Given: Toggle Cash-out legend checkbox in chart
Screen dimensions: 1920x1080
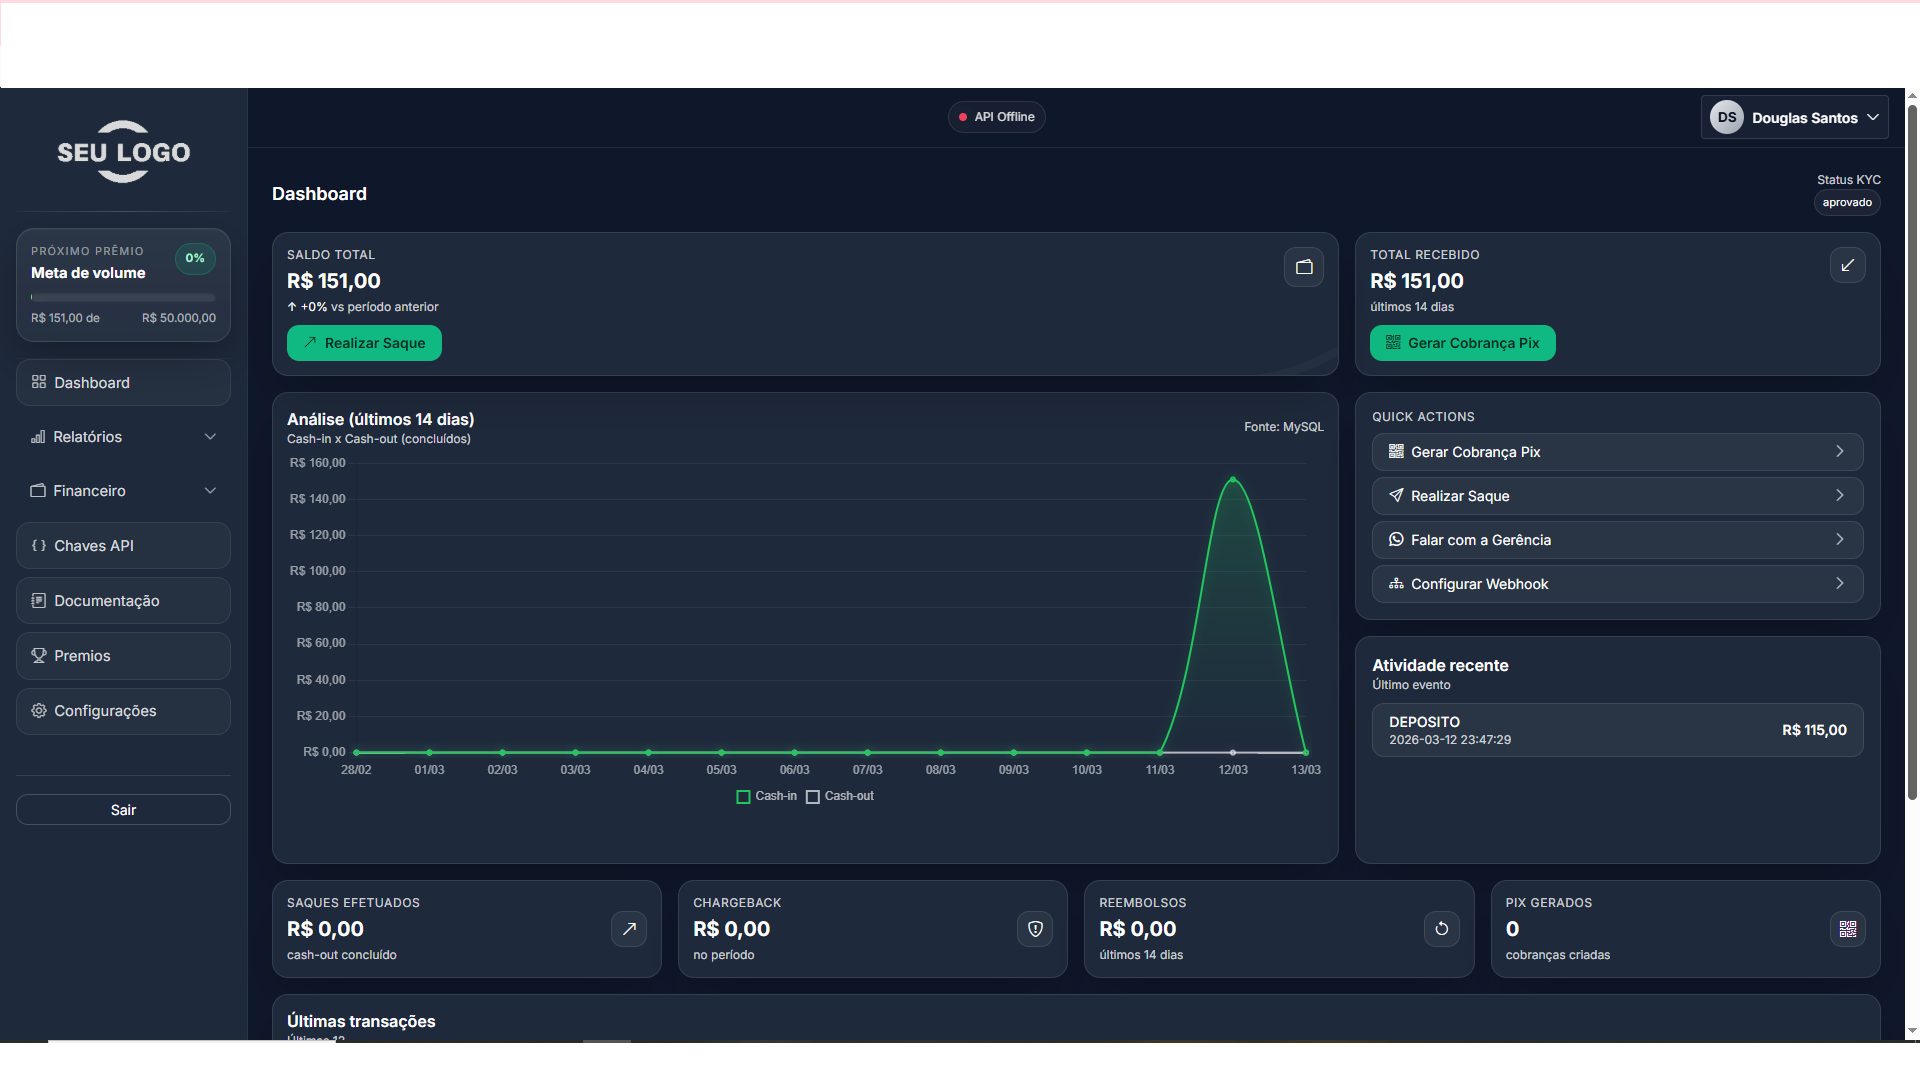Looking at the screenshot, I should coord(813,797).
